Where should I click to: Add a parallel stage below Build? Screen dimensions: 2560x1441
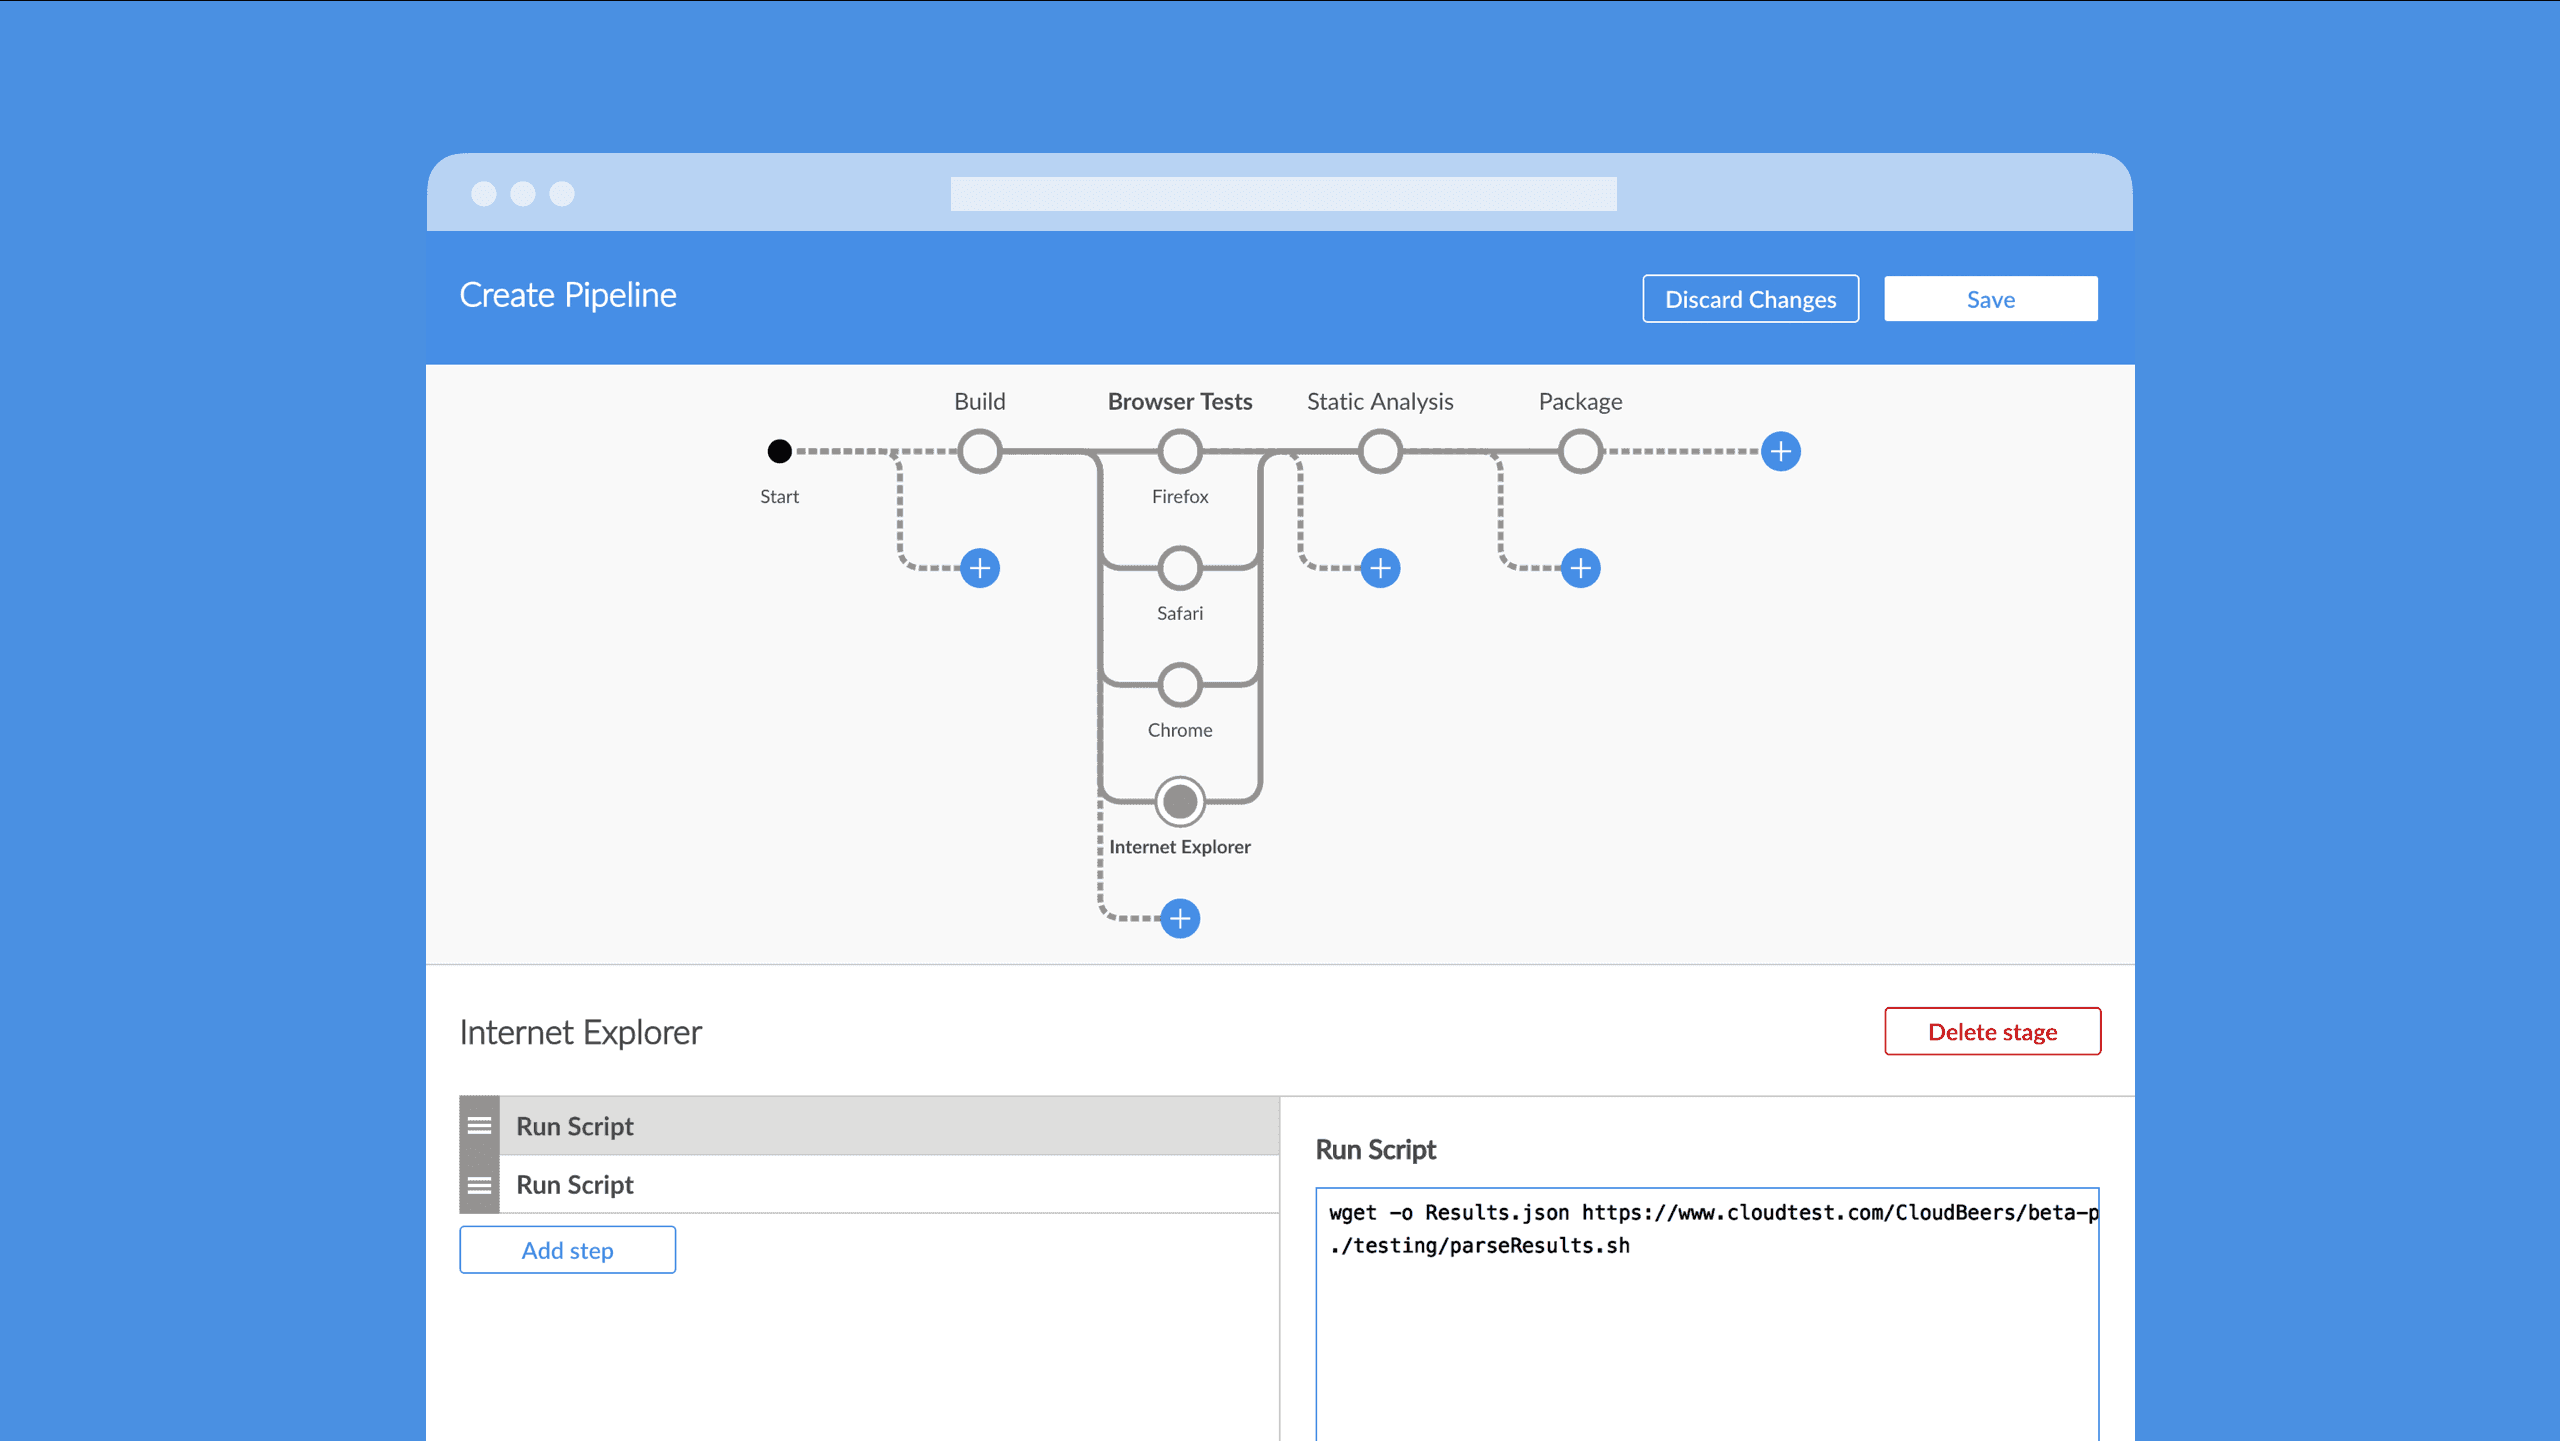click(980, 567)
